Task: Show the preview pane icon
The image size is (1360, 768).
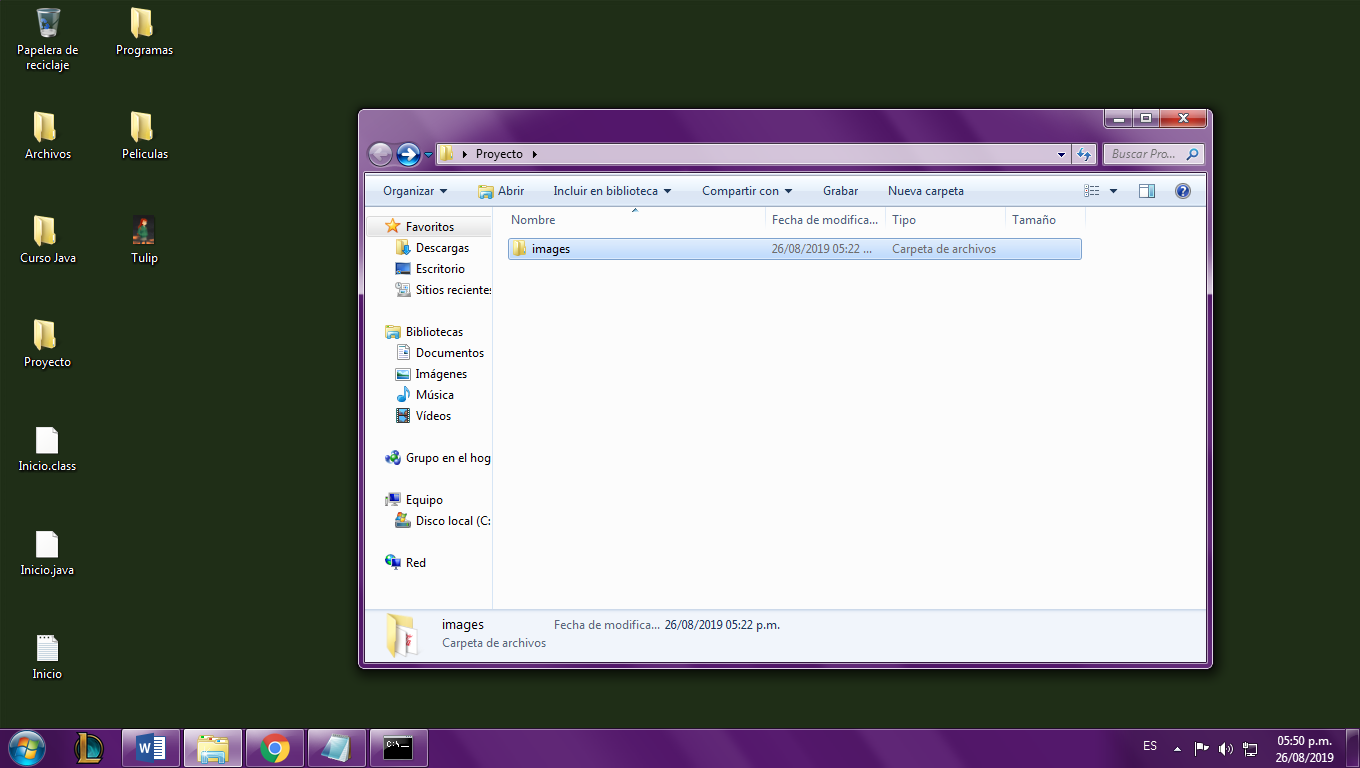Action: point(1147,191)
